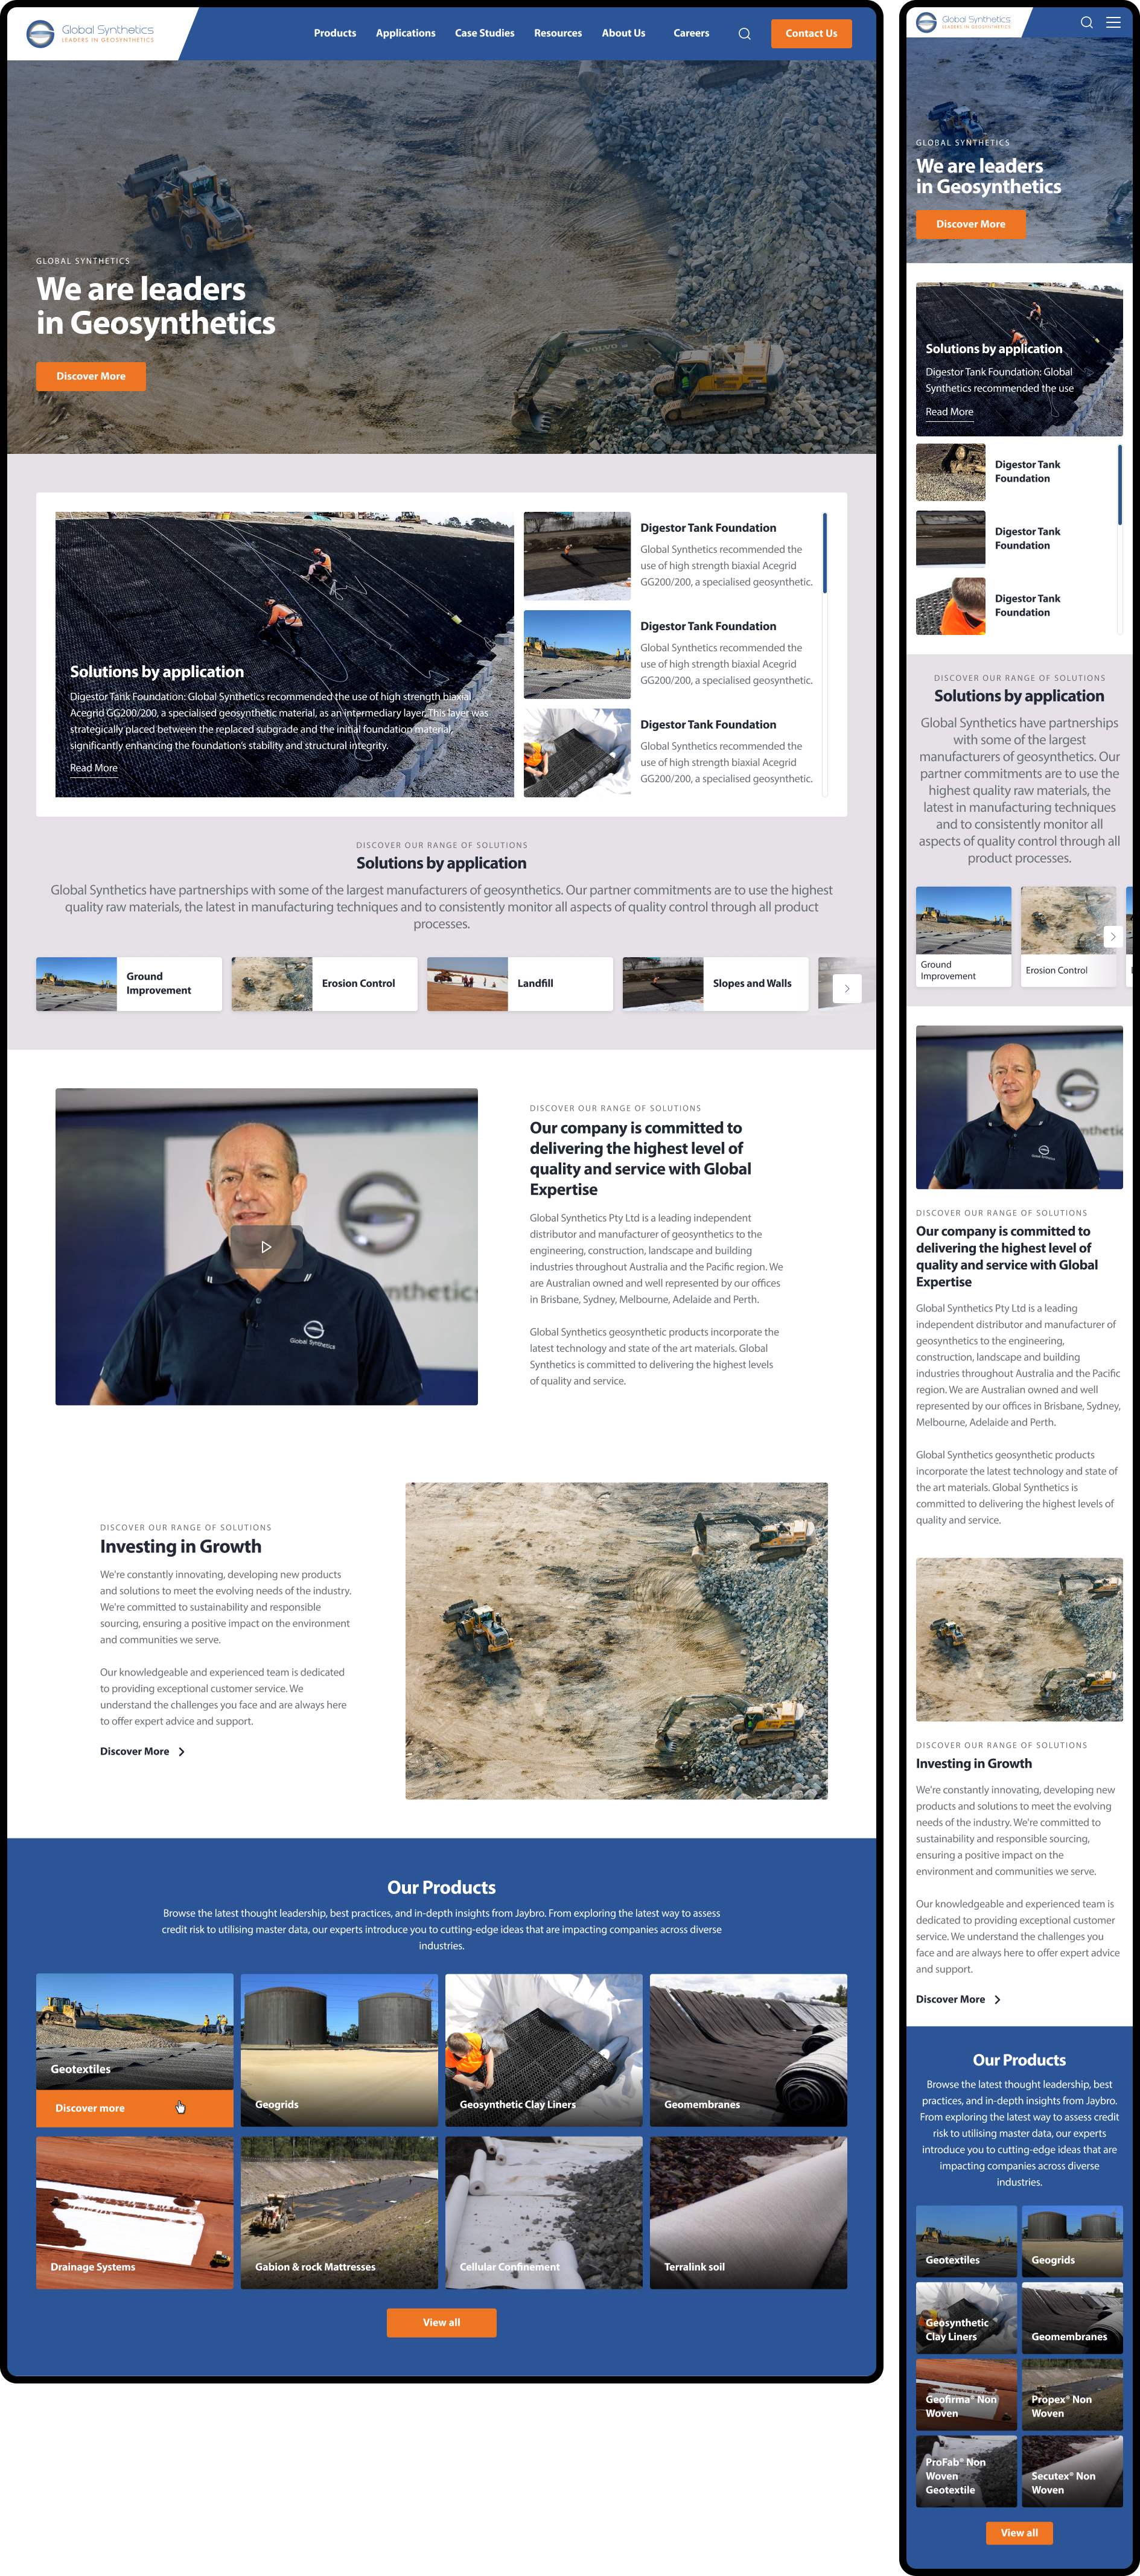Viewport: 1140px width, 2576px height.
Task: Open the Terralink soil product tile
Action: 748,2213
